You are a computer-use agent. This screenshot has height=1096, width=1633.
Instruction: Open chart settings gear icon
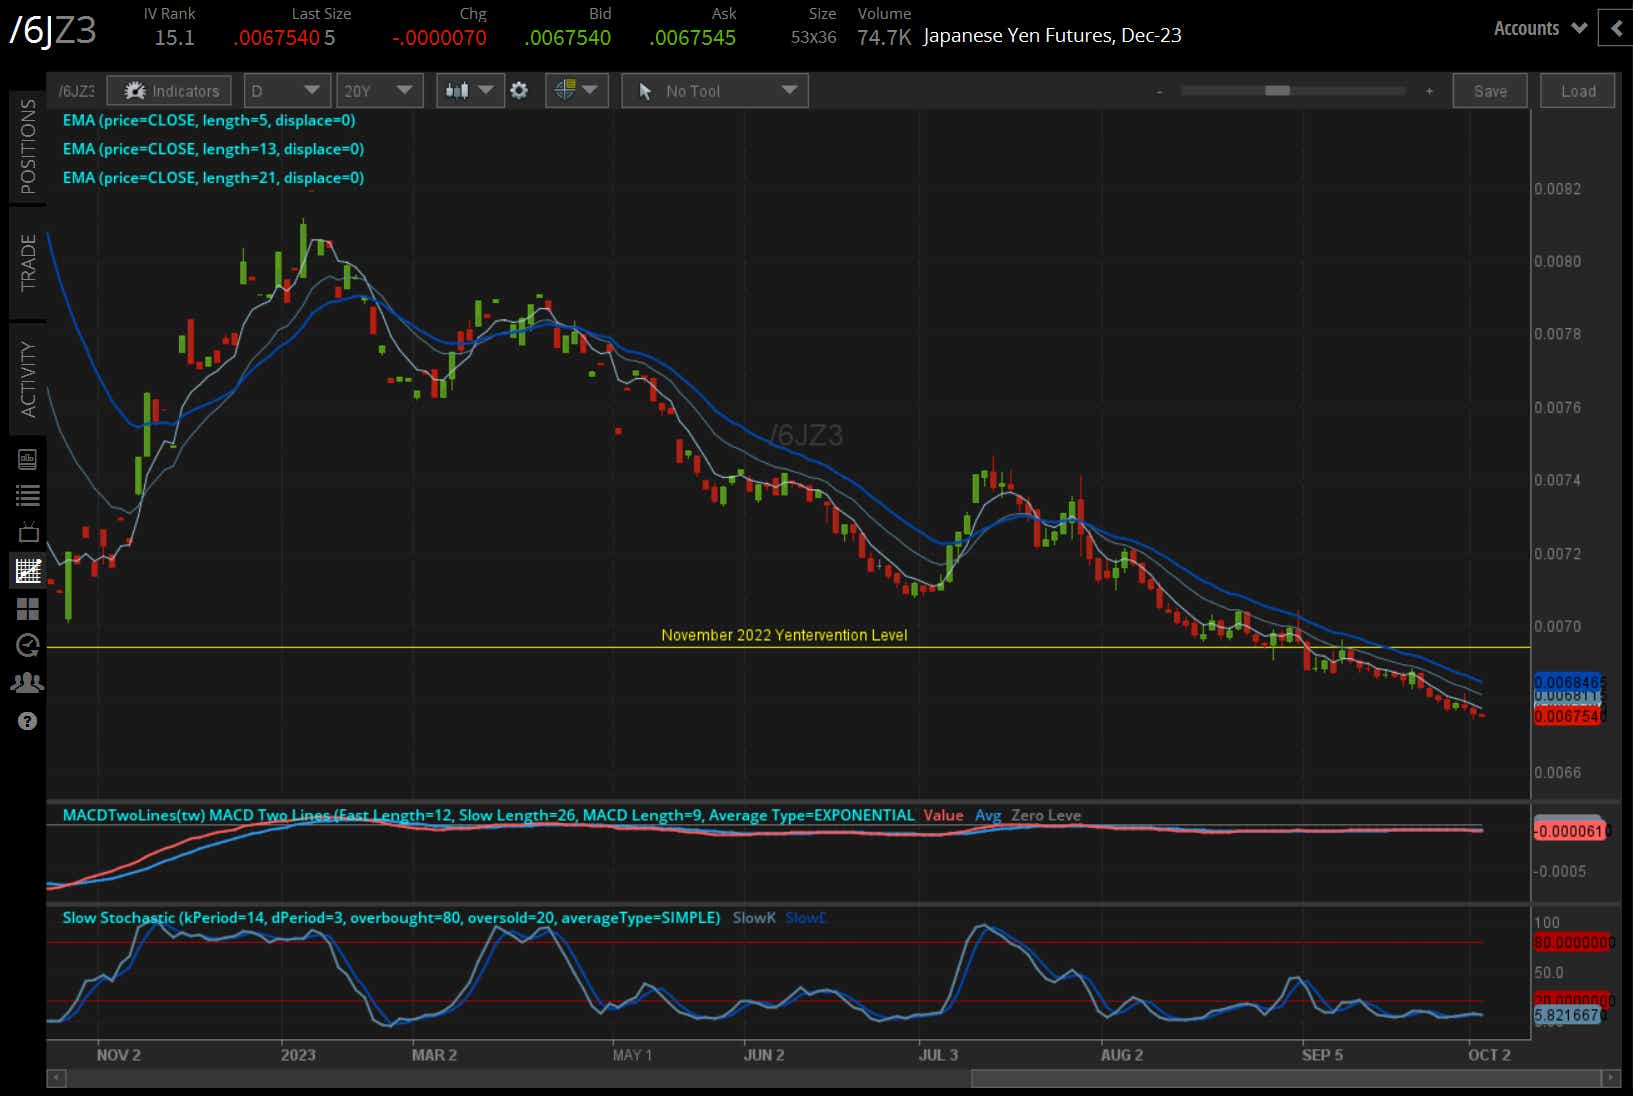[x=519, y=91]
